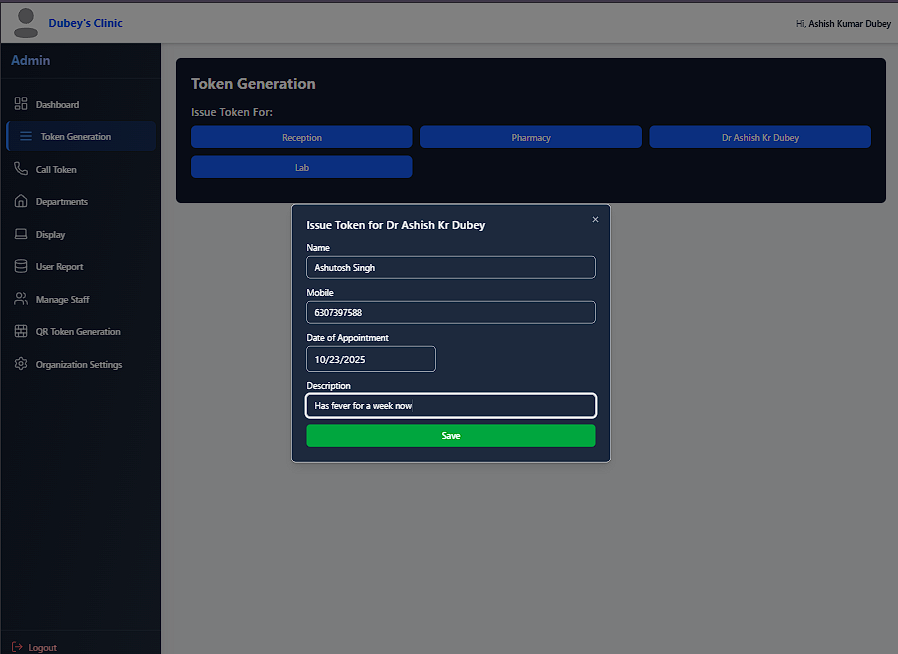Select the Dashboard icon in sidebar
This screenshot has height=654, width=898.
tap(20, 104)
